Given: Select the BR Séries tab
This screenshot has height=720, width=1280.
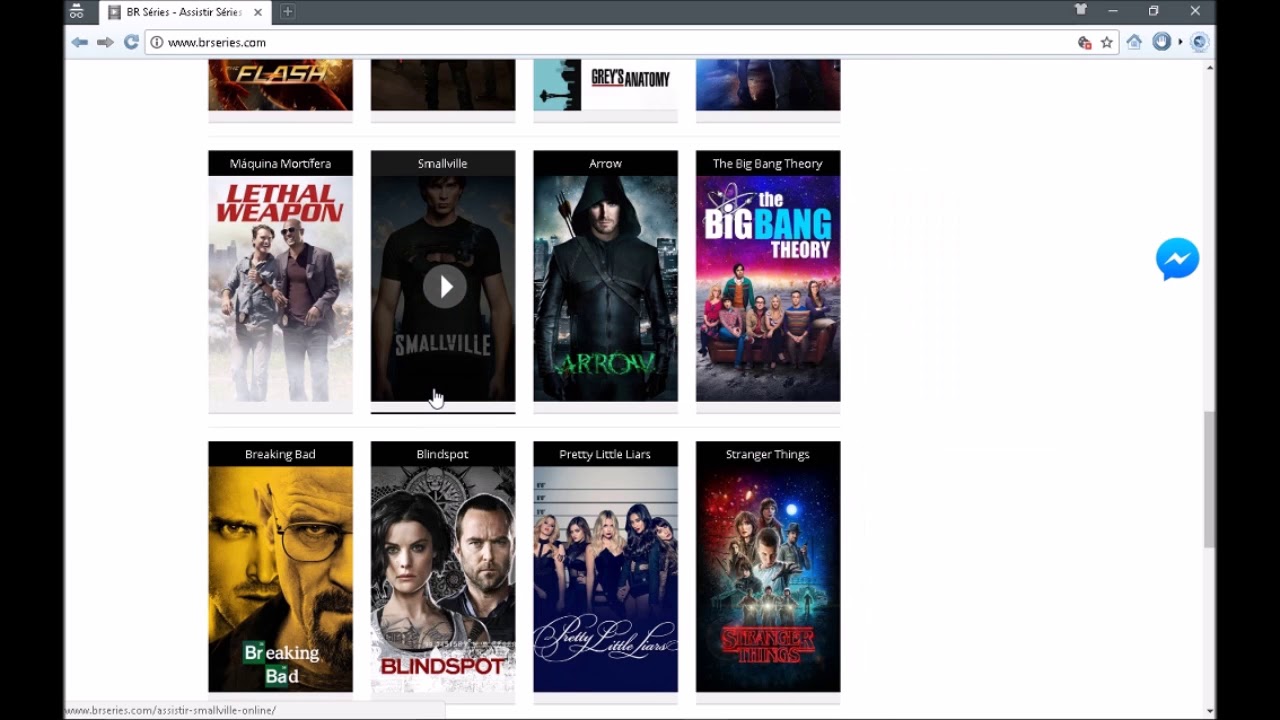Looking at the screenshot, I should pyautogui.click(x=183, y=12).
